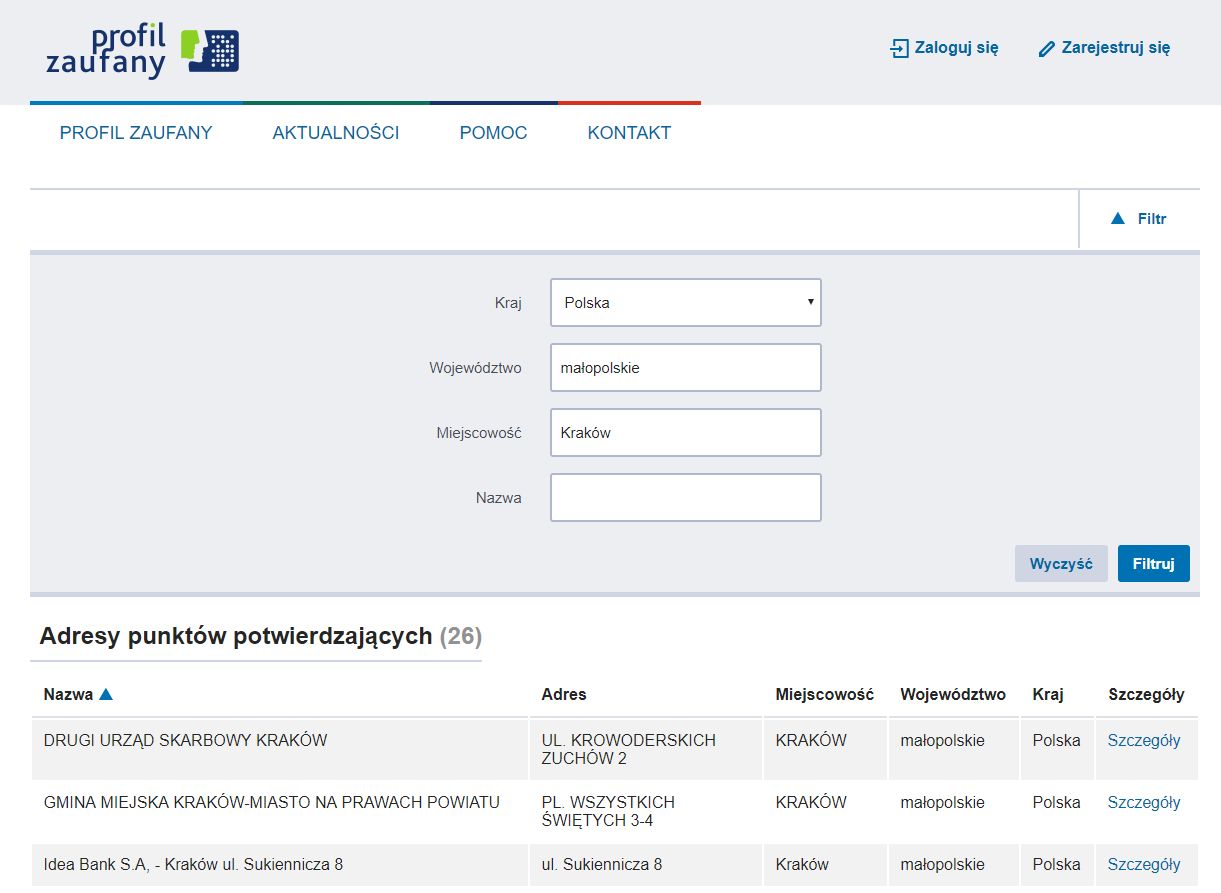Open the dropdown arrow showing Polska
This screenshot has width=1221, height=893.
[811, 302]
